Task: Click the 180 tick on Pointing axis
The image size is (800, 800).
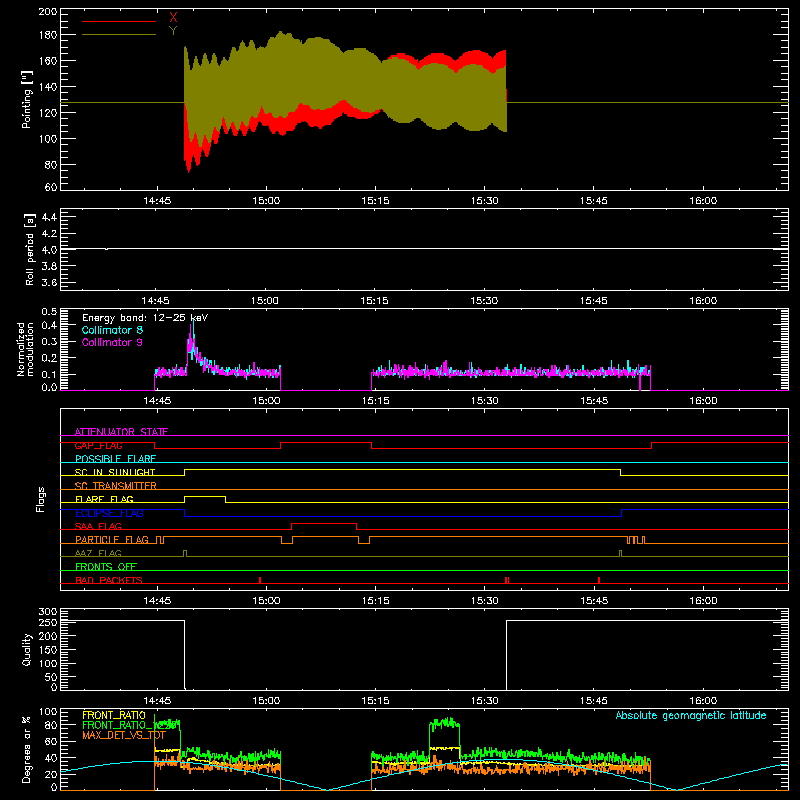Action: [47, 35]
